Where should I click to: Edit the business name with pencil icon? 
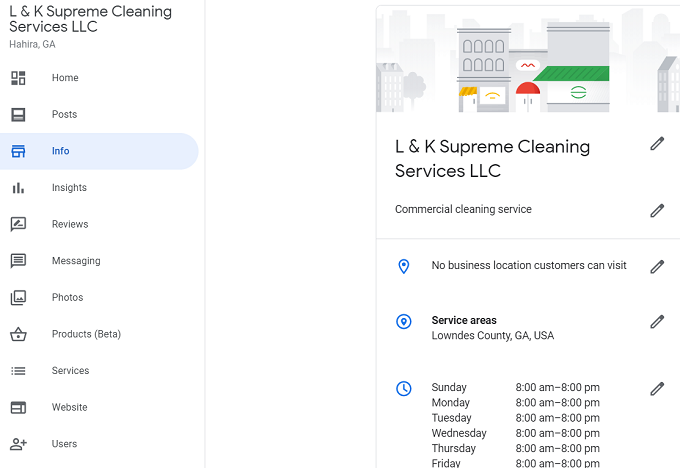tap(657, 144)
